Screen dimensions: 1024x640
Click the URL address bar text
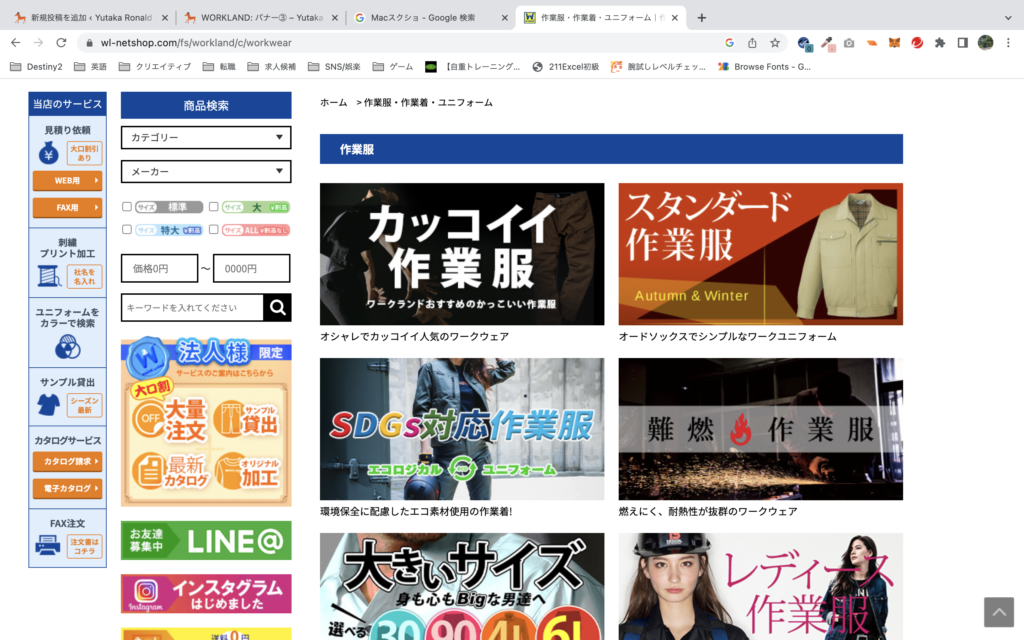click(196, 42)
